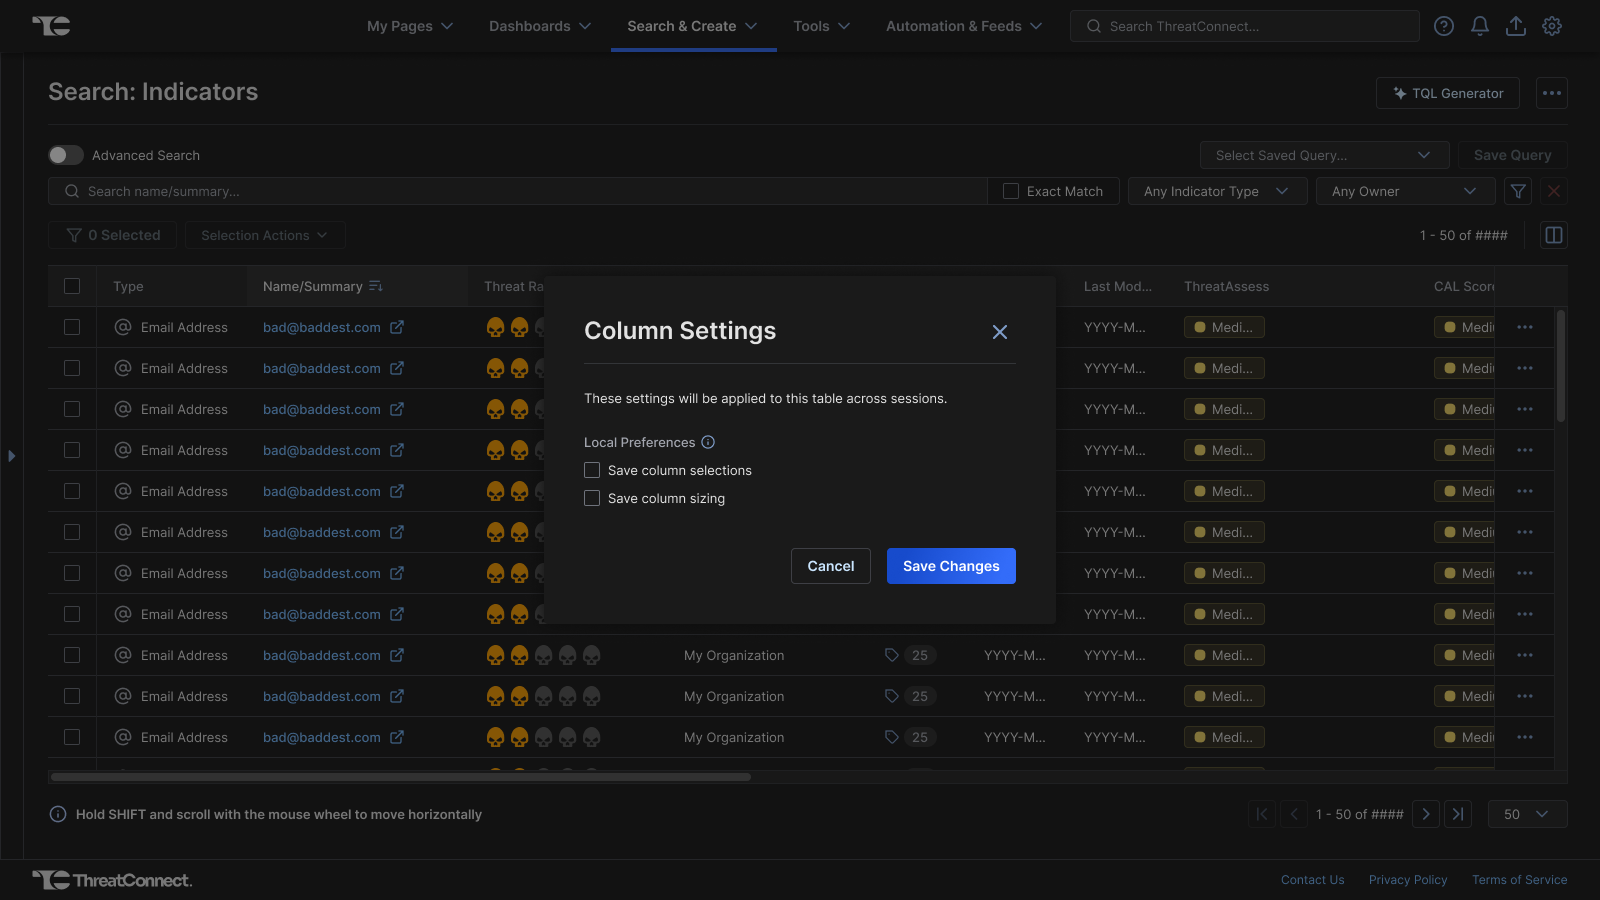The image size is (1600, 900).
Task: Check the Save column sizing option
Action: click(592, 498)
